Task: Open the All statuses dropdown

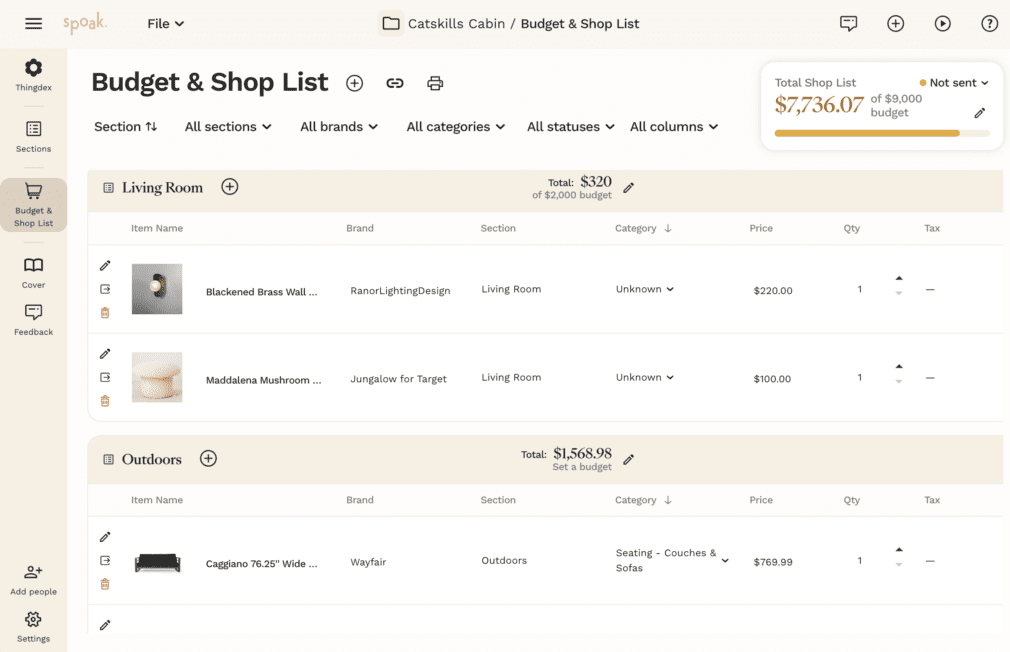Action: click(570, 127)
